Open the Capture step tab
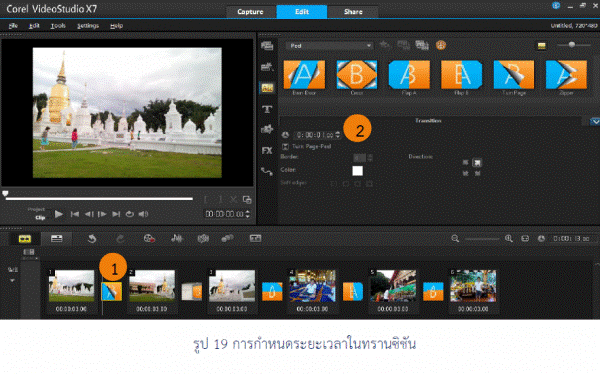This screenshot has width=600, height=374. [x=250, y=11]
